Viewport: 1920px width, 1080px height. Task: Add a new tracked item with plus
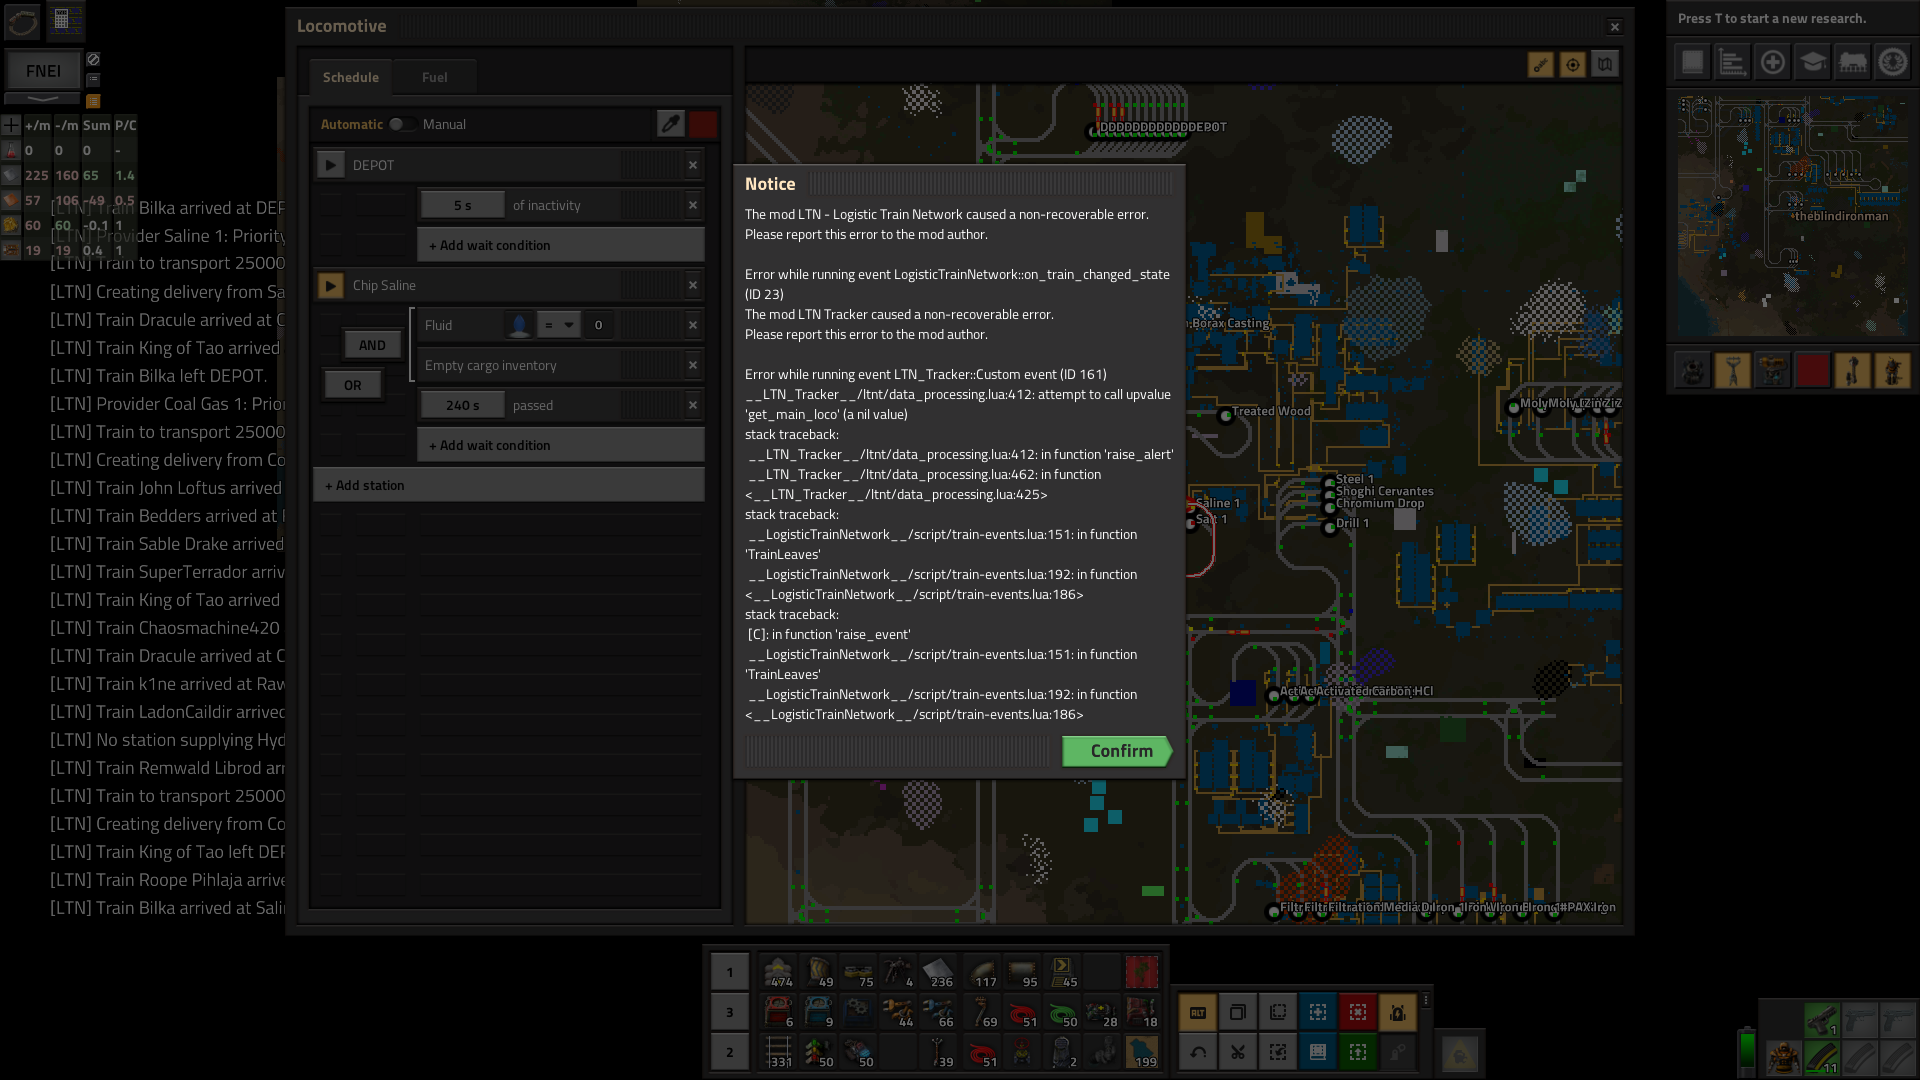coord(10,125)
